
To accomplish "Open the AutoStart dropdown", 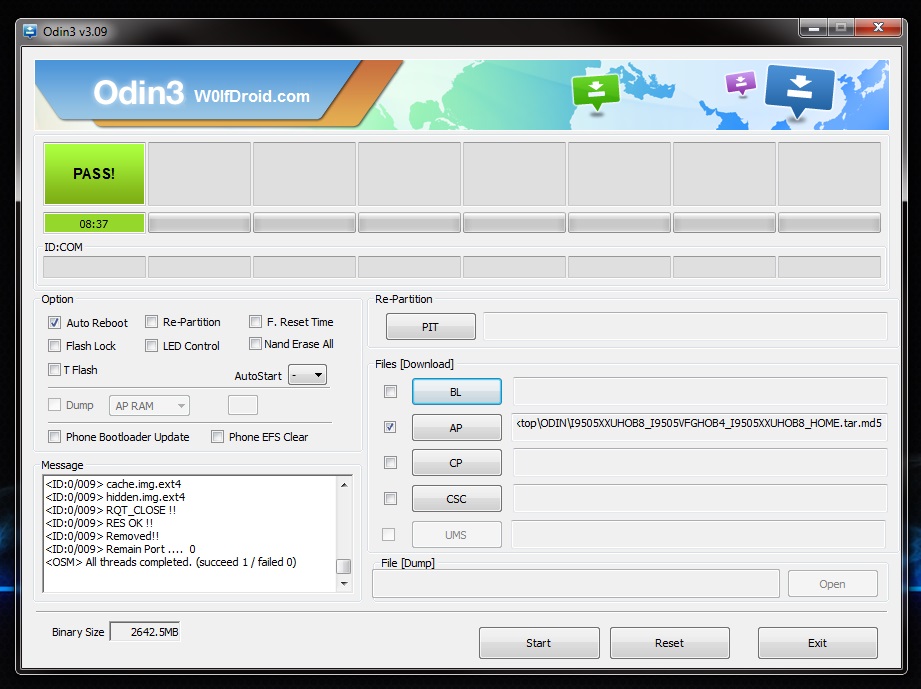I will pyautogui.click(x=307, y=375).
